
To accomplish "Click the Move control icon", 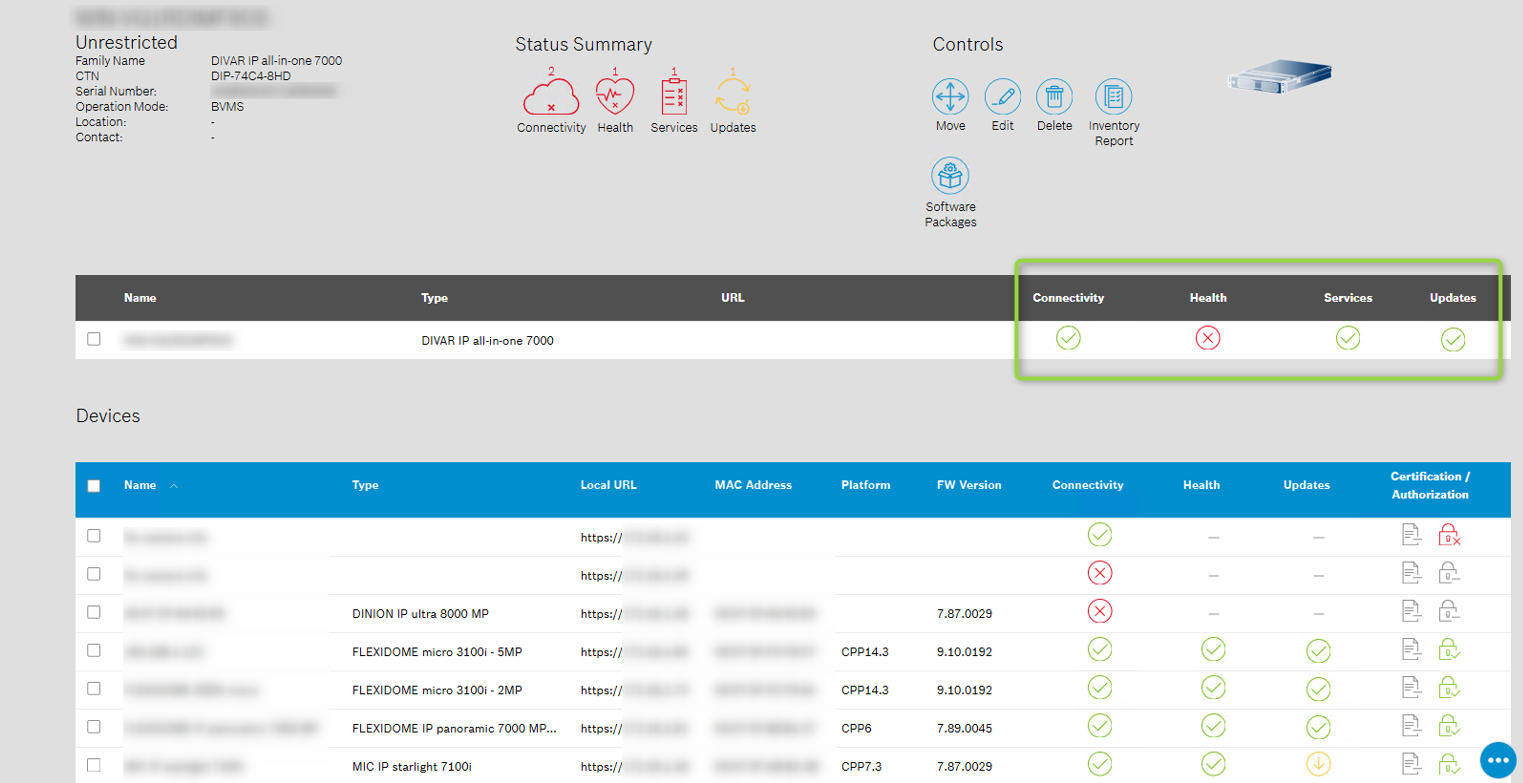I will click(950, 97).
